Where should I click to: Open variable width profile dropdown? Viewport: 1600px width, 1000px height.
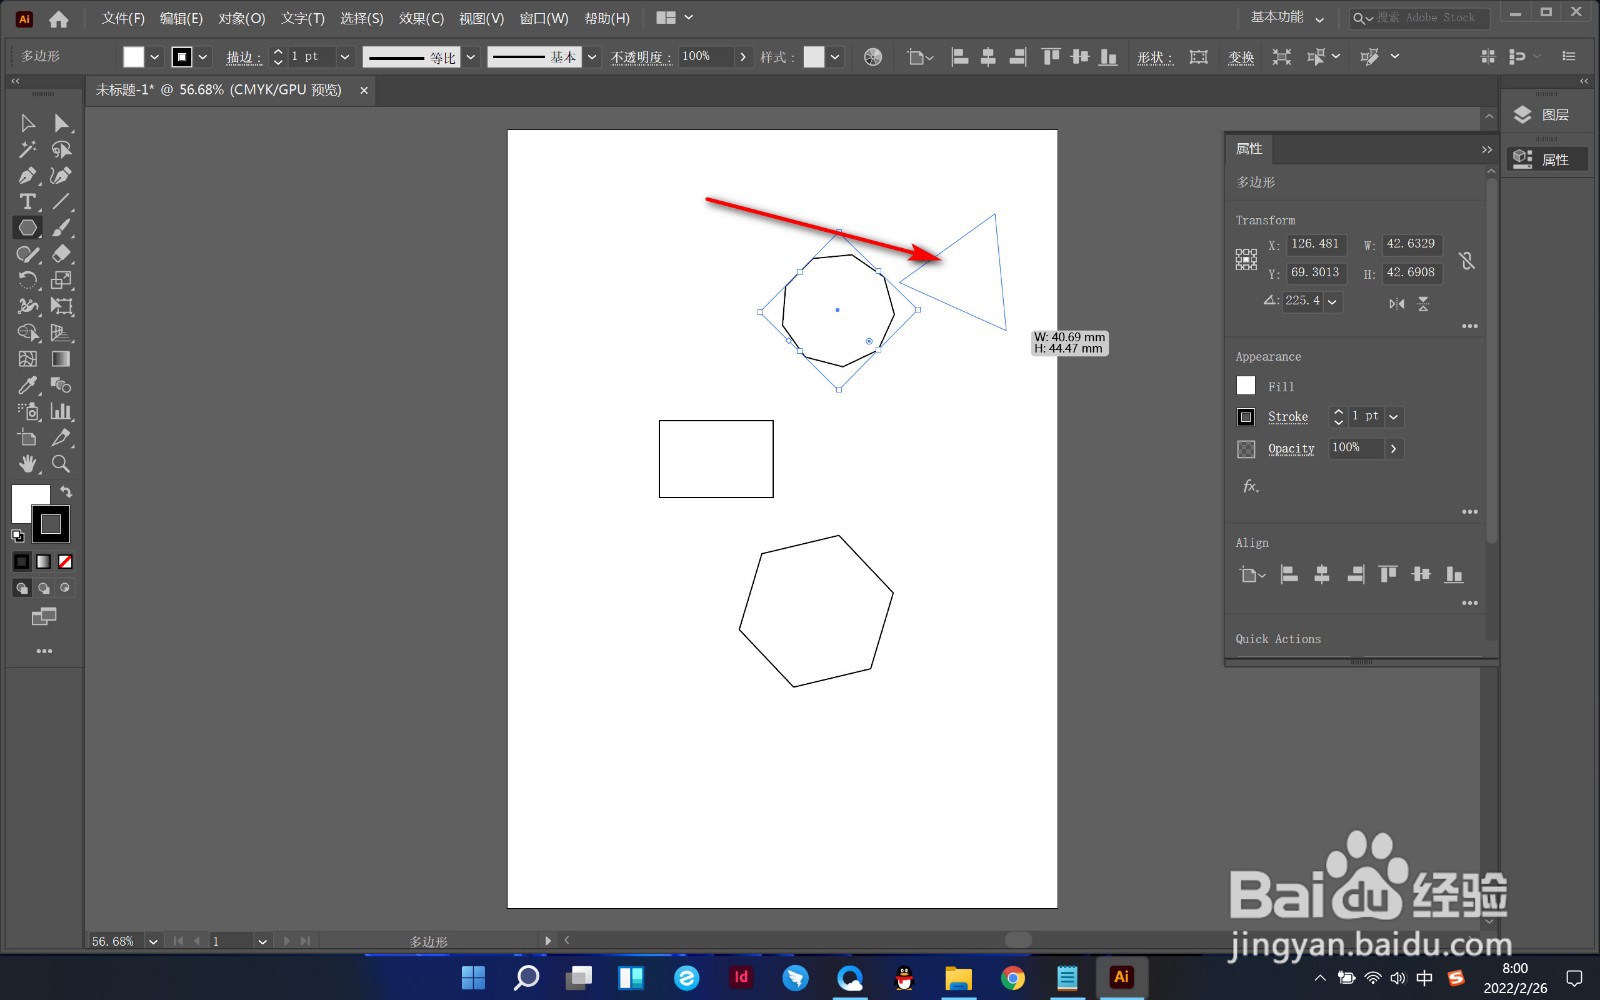471,57
